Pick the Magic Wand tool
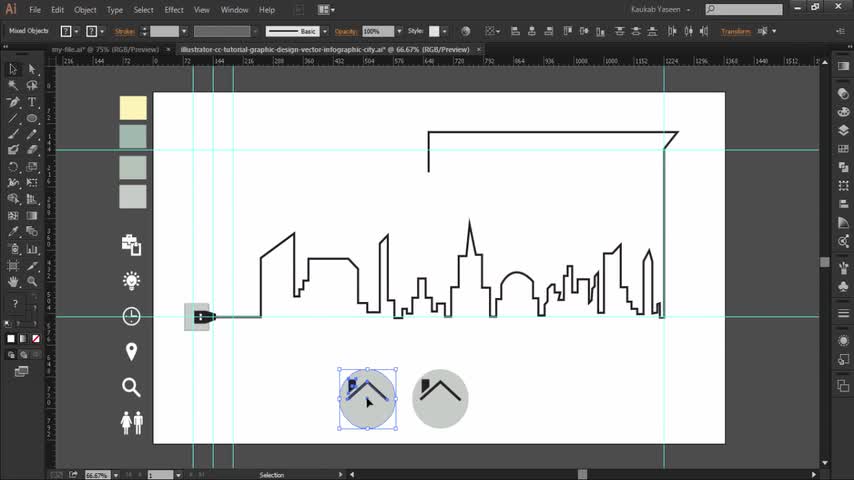This screenshot has width=854, height=480. click(x=13, y=86)
